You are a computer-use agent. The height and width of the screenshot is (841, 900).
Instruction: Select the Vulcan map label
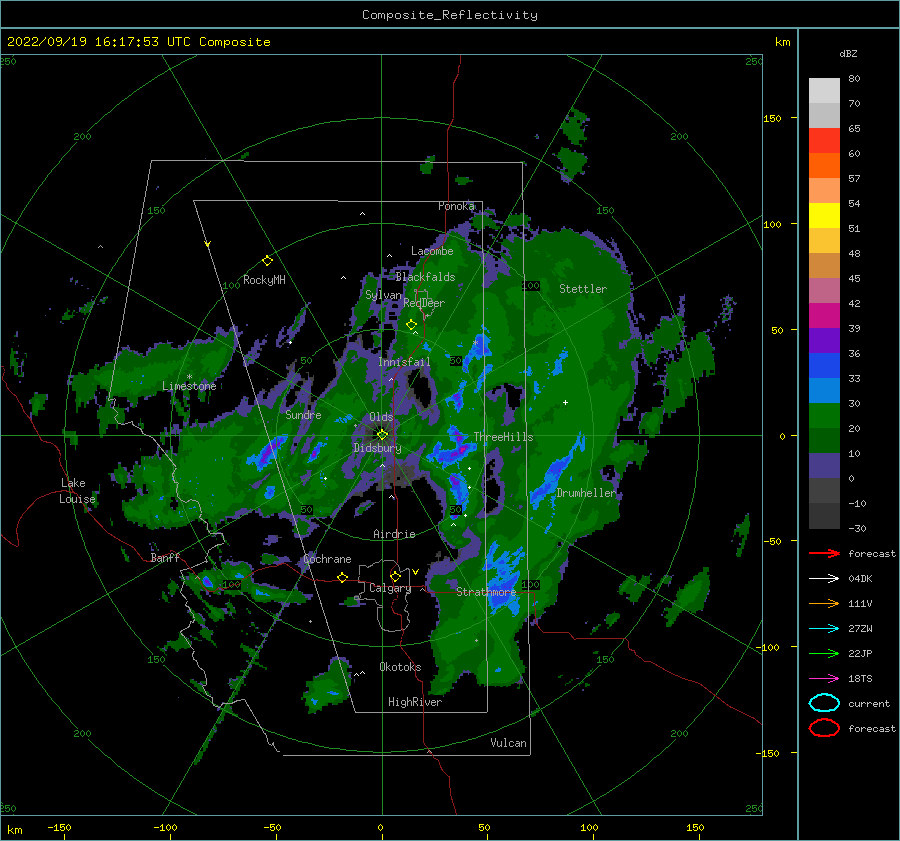508,743
